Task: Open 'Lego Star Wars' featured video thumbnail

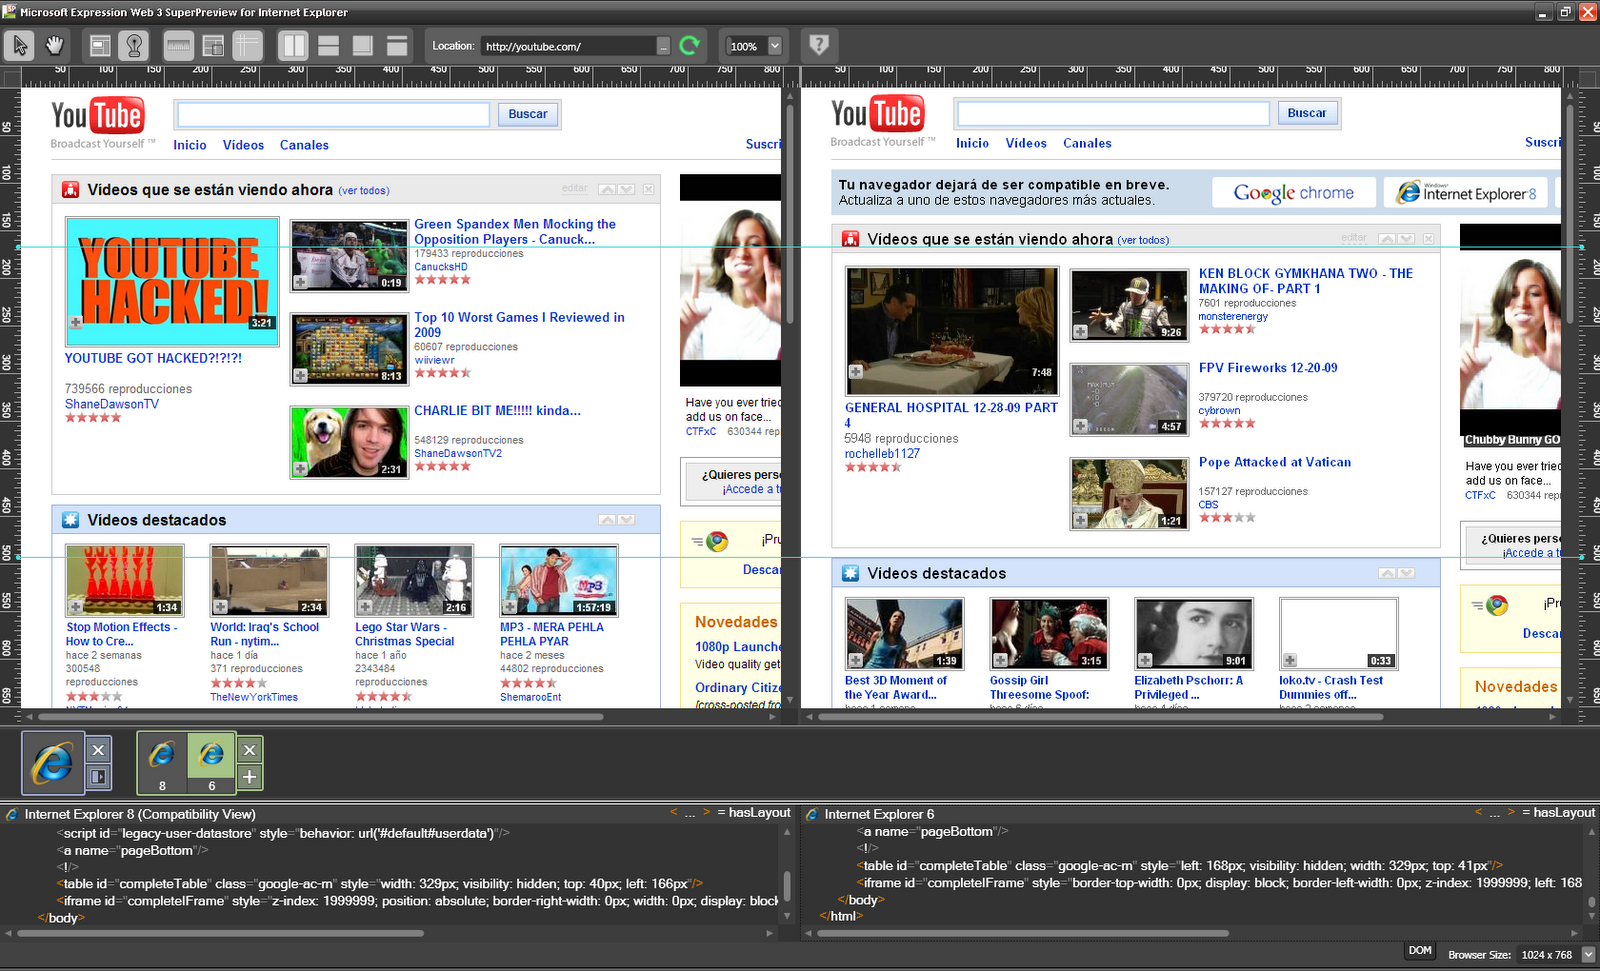Action: [414, 580]
